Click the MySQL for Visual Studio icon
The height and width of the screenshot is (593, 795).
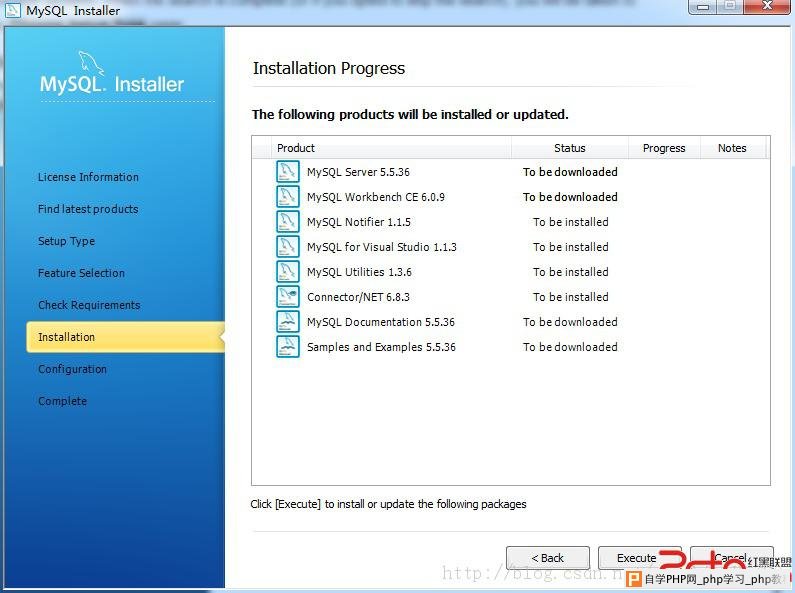click(287, 247)
